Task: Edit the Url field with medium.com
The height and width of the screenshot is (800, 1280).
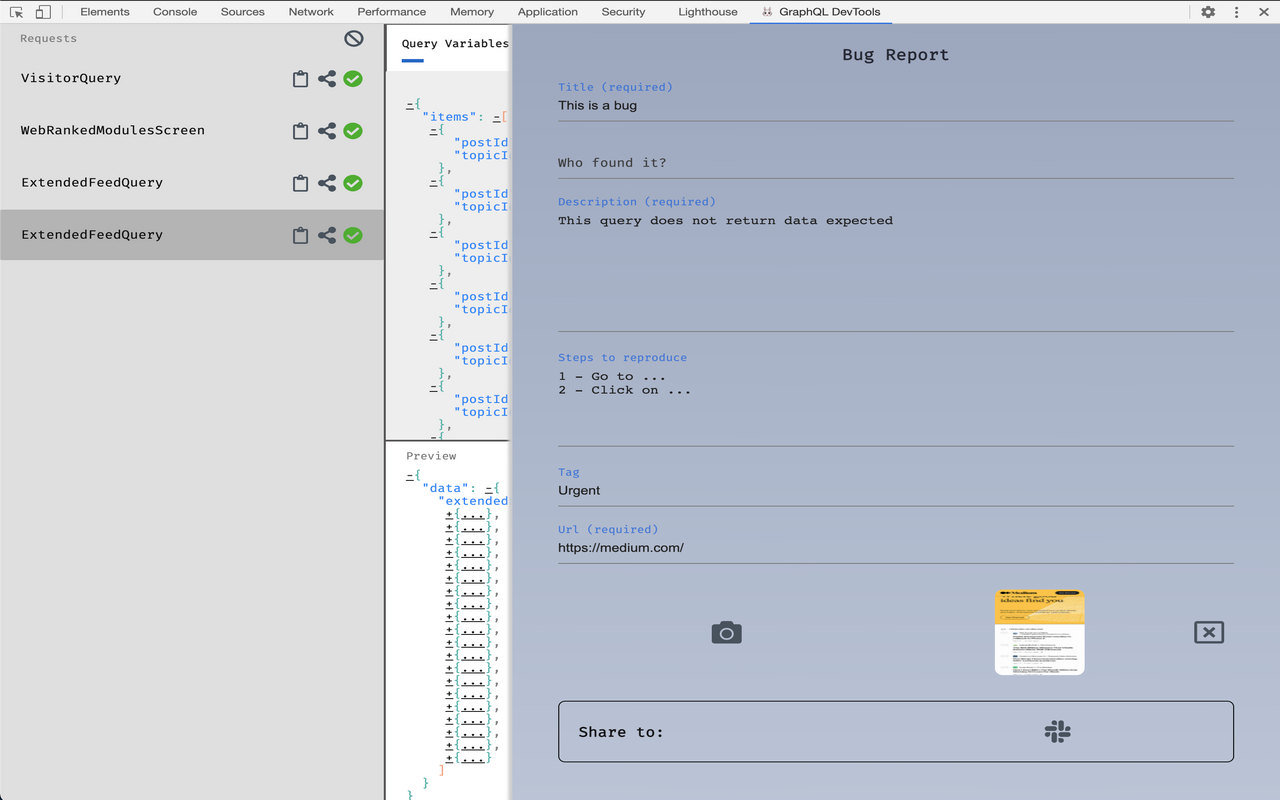Action: pyautogui.click(x=896, y=548)
